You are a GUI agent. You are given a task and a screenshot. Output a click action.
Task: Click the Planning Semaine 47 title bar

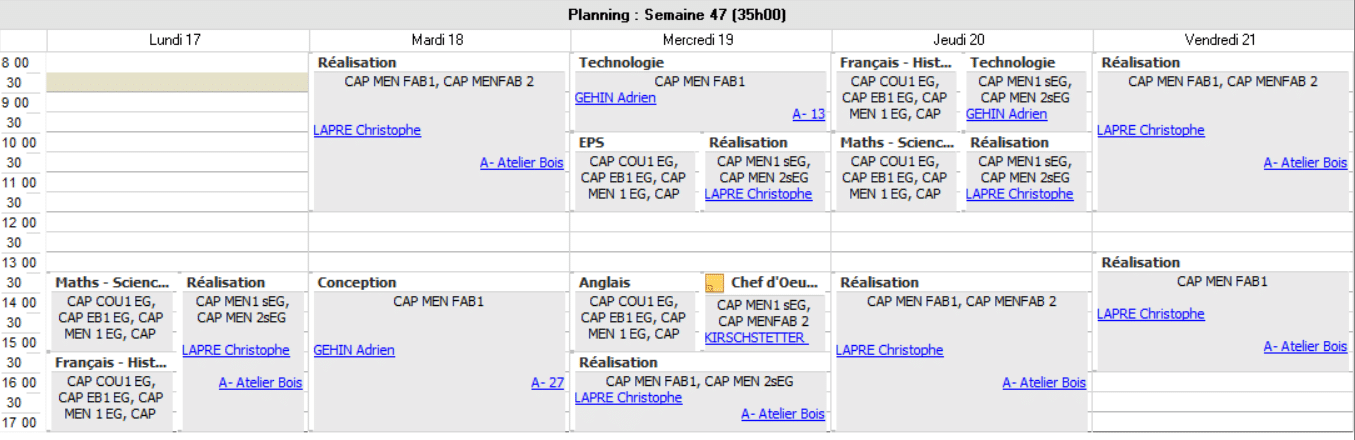click(679, 14)
